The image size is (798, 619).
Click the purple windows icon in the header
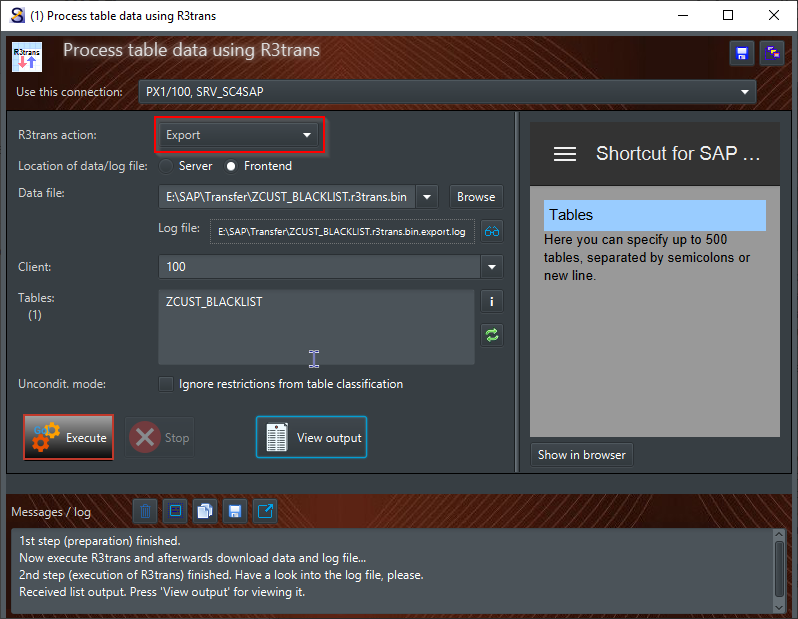coord(771,53)
